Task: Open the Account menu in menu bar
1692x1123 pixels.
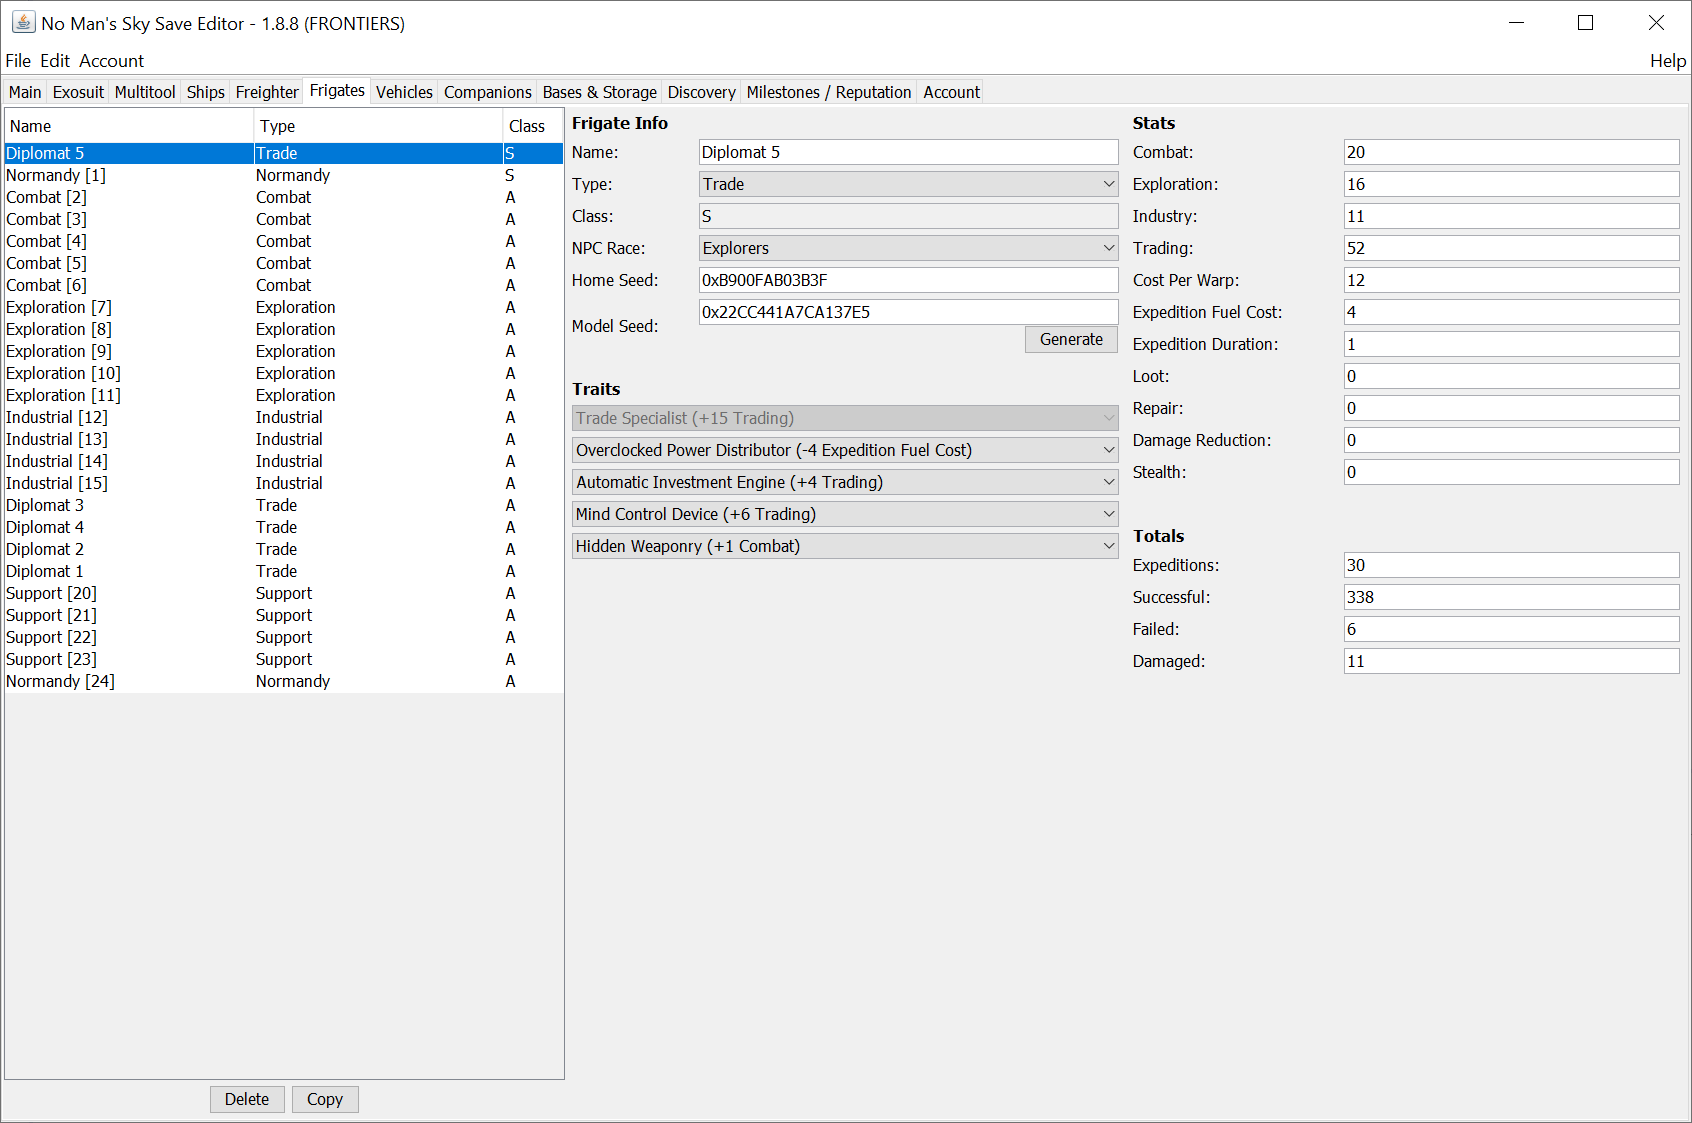Action: 112,61
